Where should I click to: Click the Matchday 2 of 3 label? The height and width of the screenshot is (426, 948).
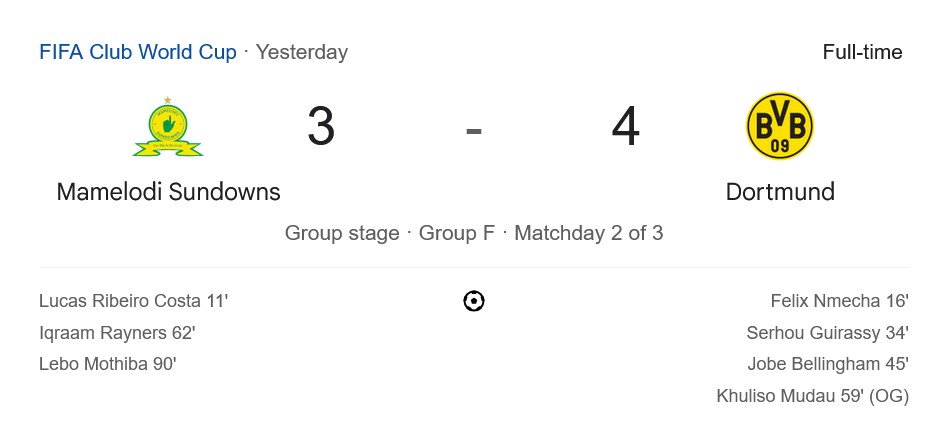coord(589,233)
